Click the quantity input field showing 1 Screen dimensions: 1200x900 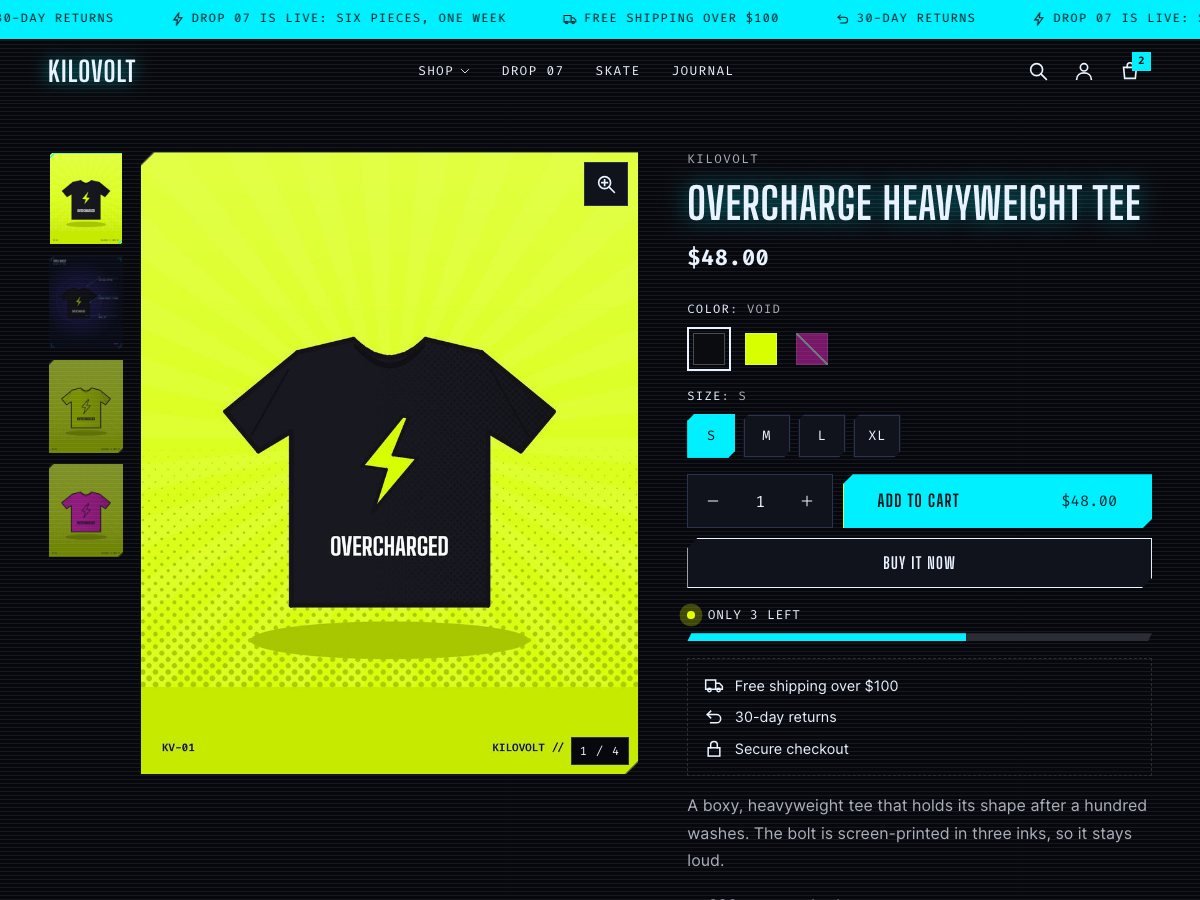pyautogui.click(x=760, y=501)
